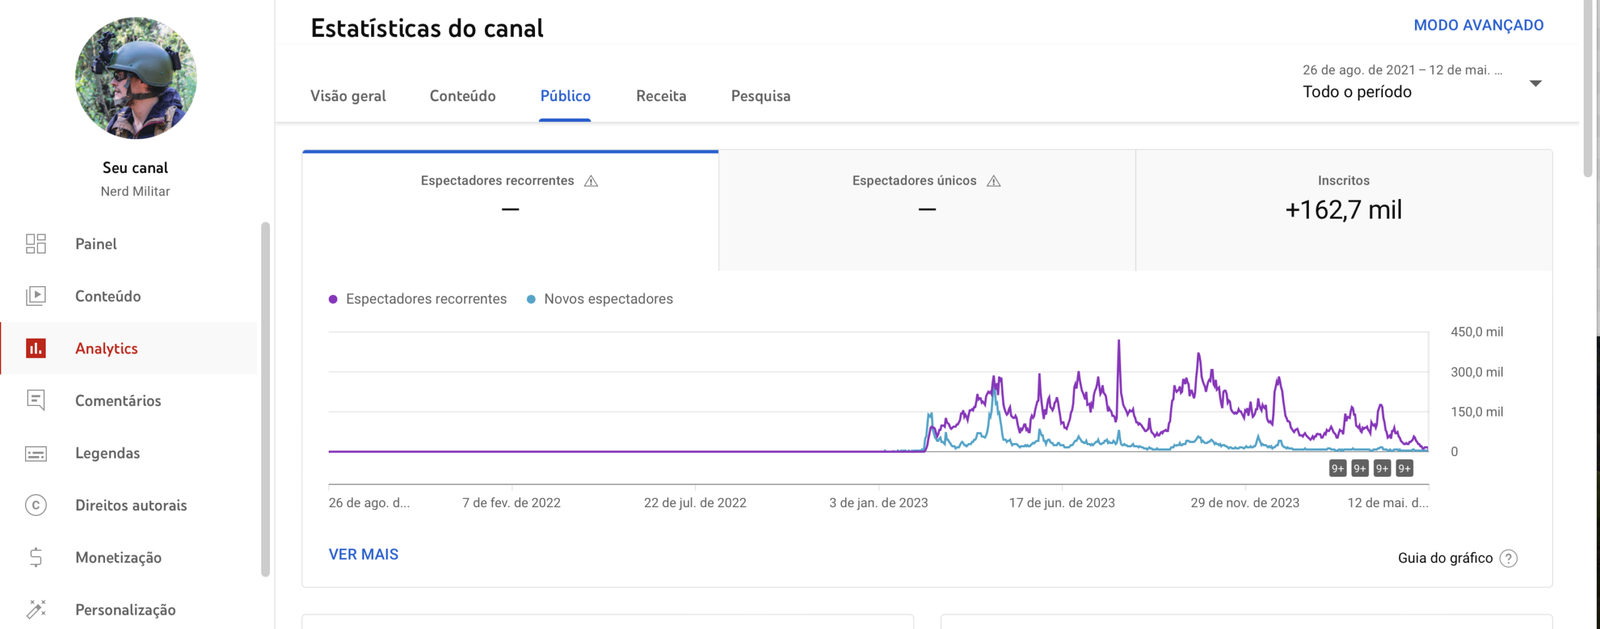Switch to the Visão geral tab

click(x=348, y=96)
